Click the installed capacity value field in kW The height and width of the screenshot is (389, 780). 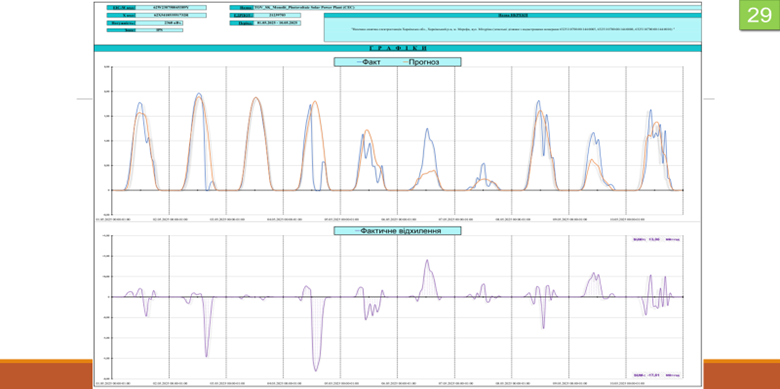(159, 23)
